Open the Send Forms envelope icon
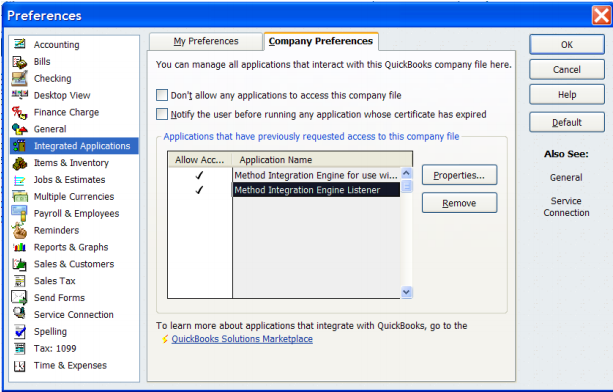Viewport: 613px width, 392px height. 19,297
